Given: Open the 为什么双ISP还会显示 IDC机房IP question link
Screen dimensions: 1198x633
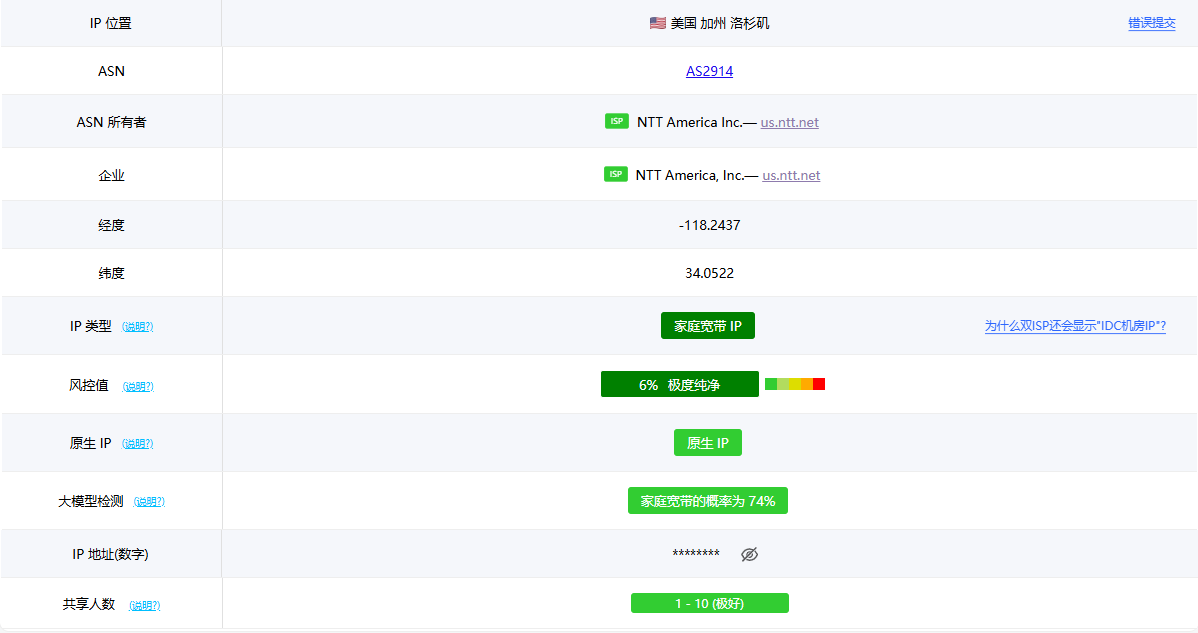Looking at the screenshot, I should coord(1075,326).
